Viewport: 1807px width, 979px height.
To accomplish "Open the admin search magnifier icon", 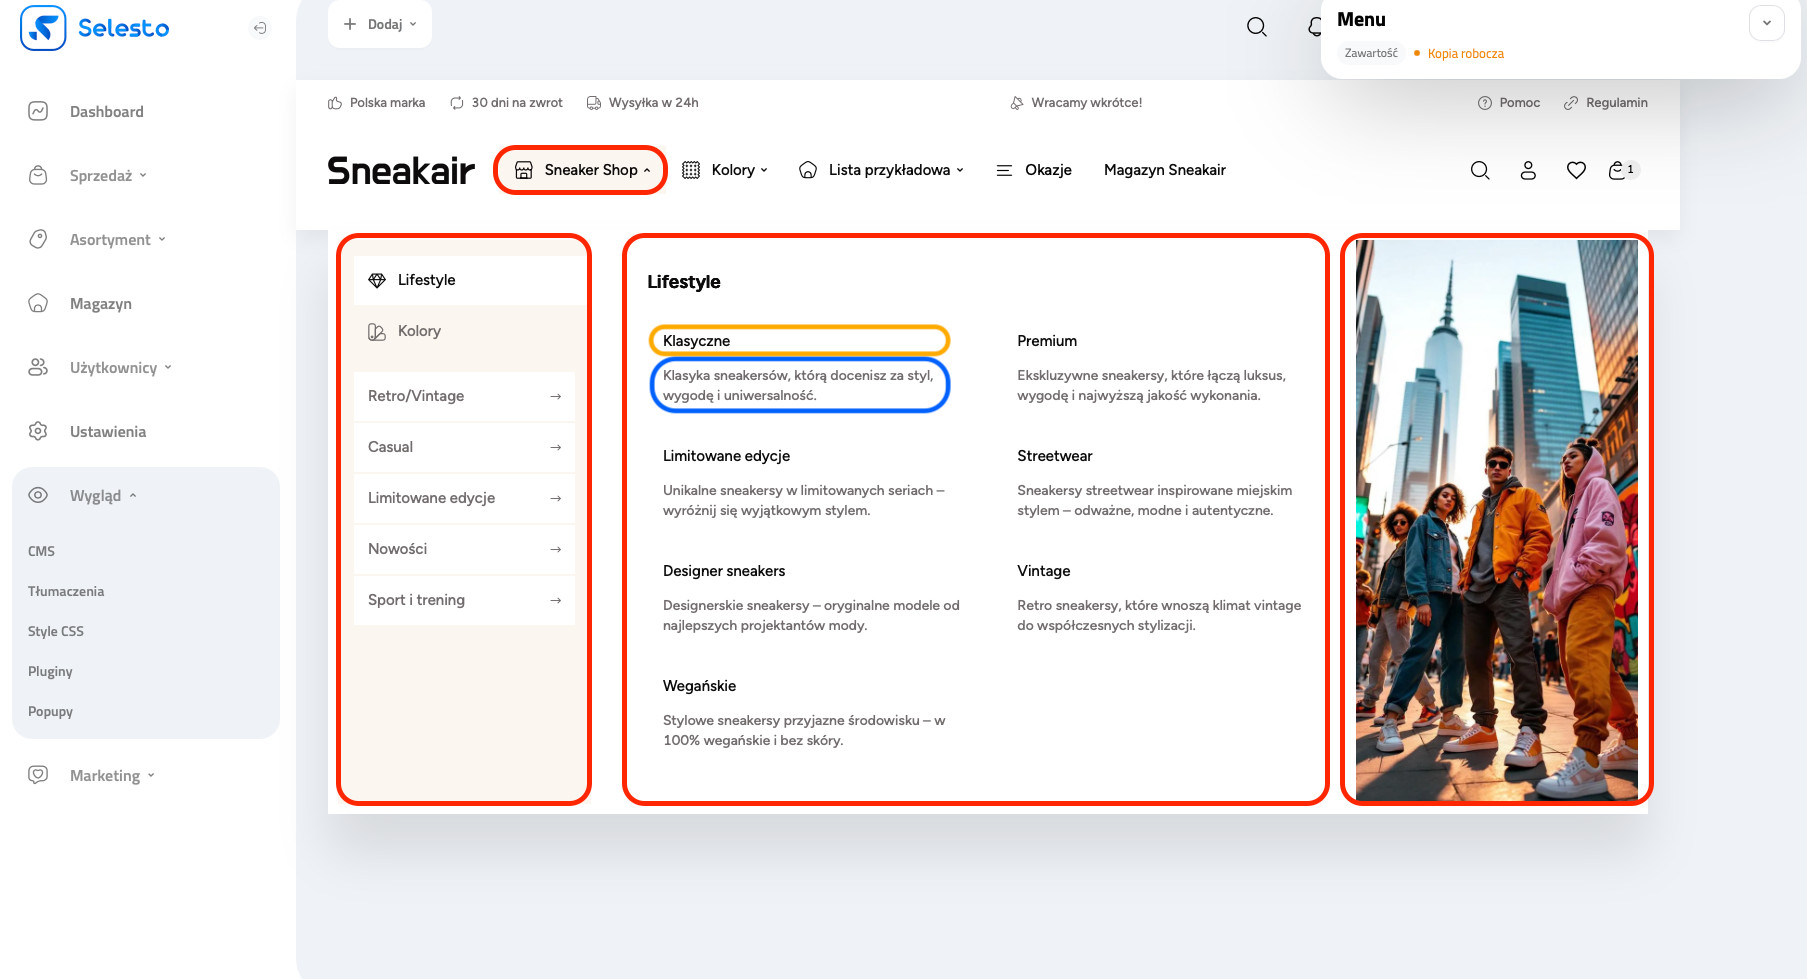I will tap(1257, 27).
